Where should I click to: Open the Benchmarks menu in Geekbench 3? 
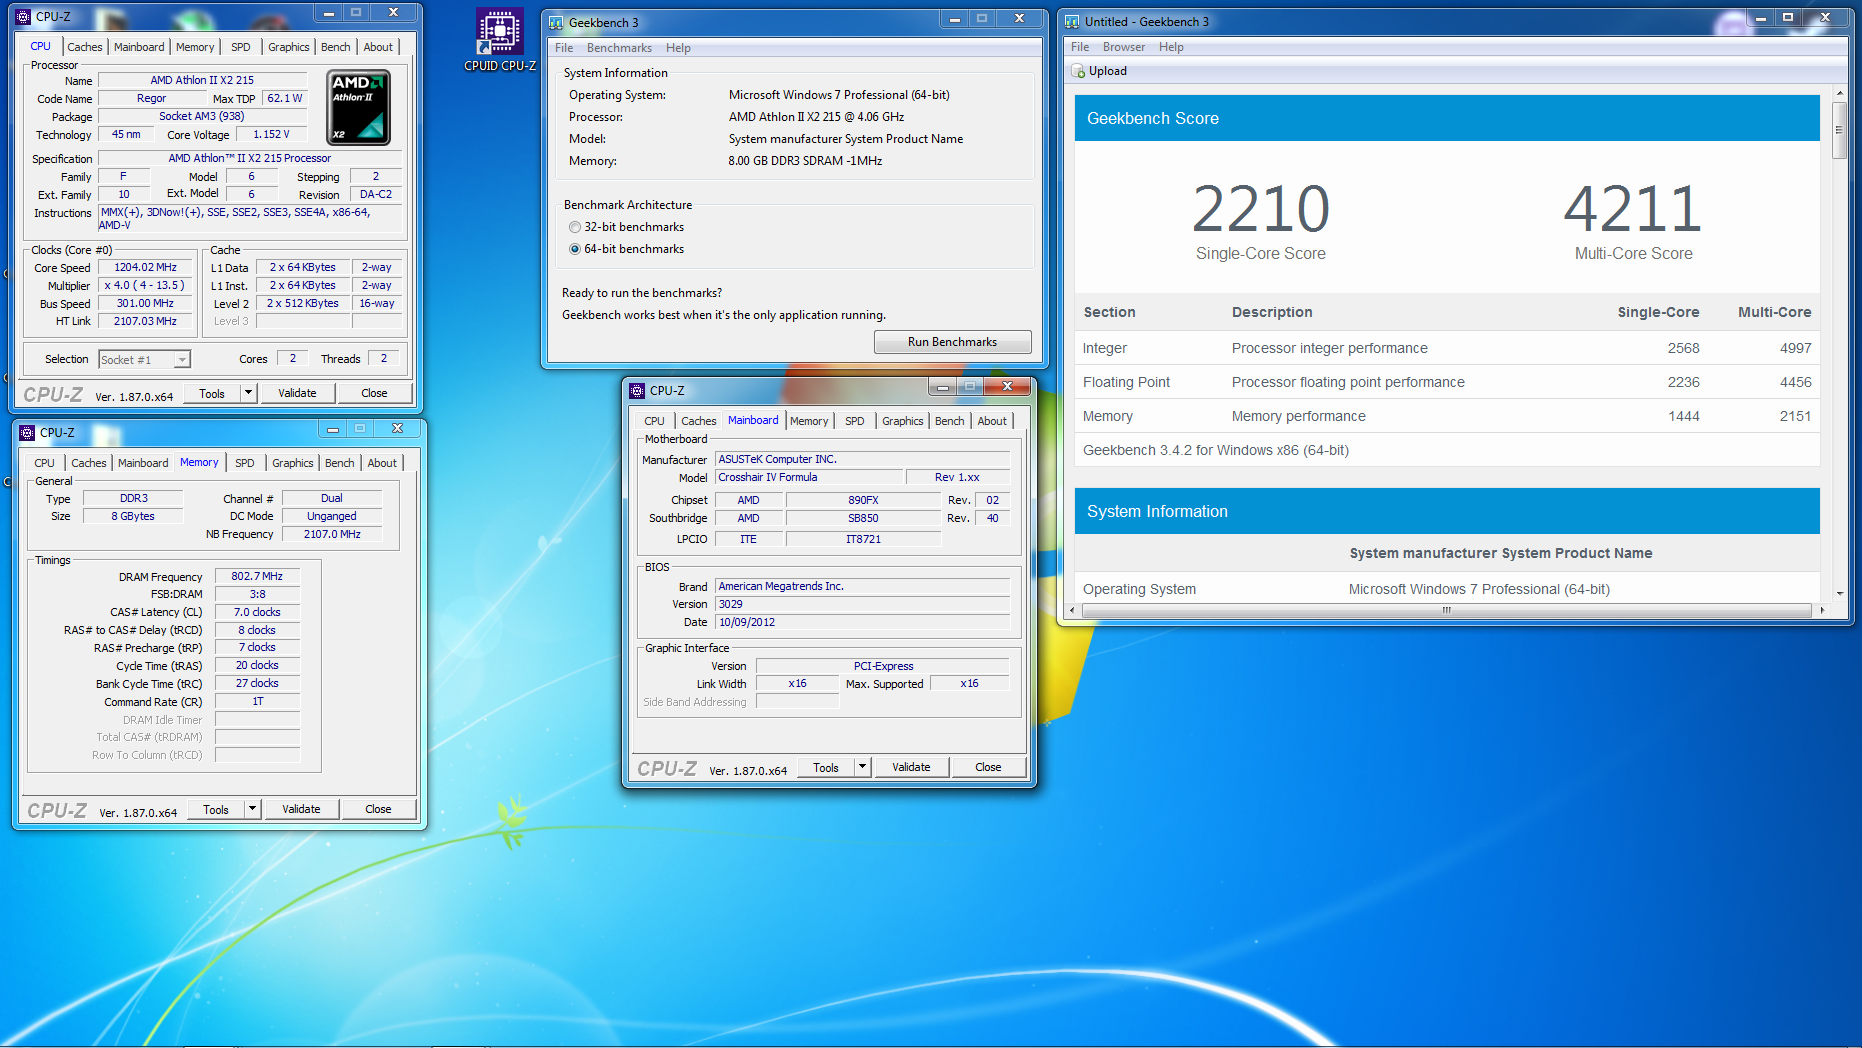(619, 48)
